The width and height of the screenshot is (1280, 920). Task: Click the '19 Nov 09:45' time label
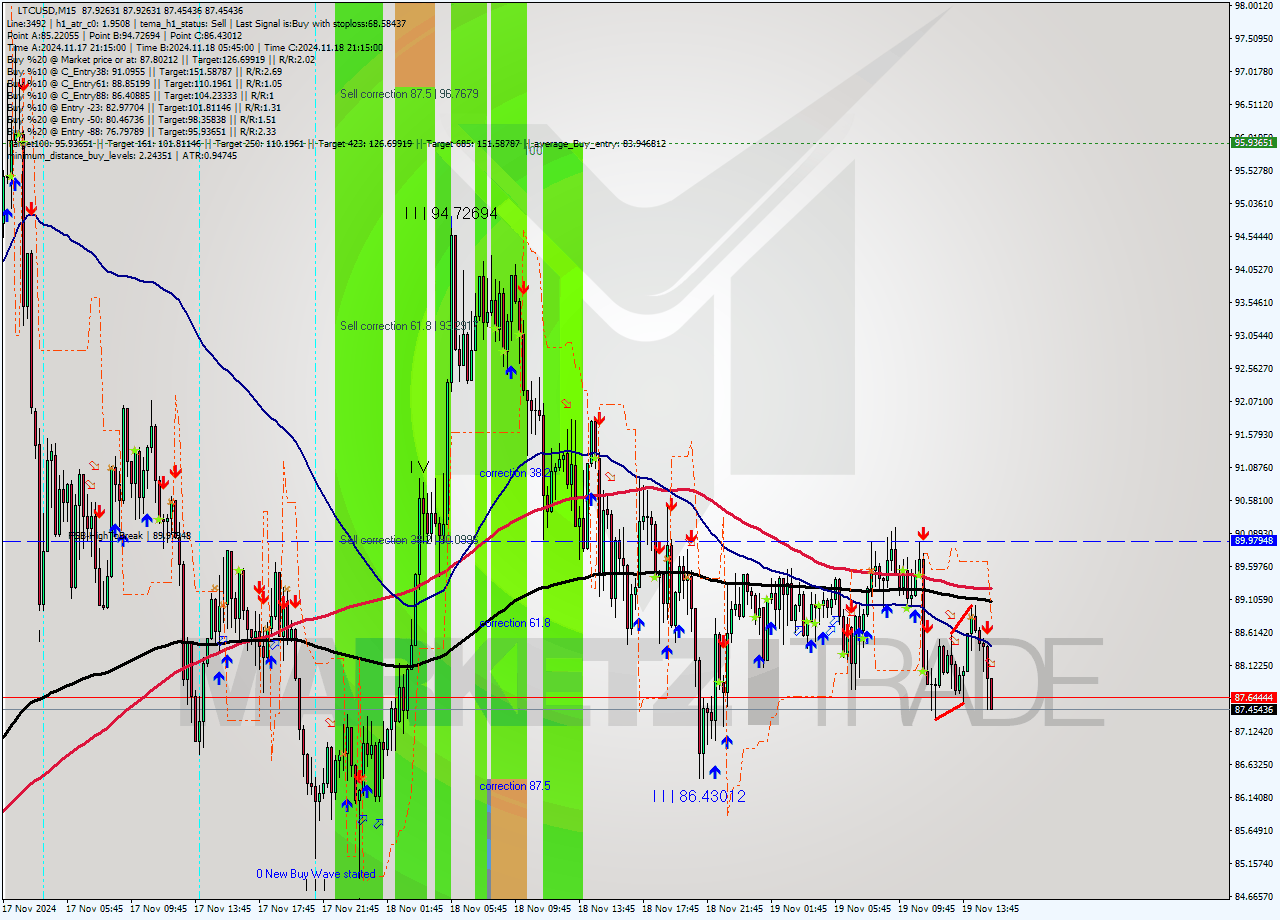point(926,909)
